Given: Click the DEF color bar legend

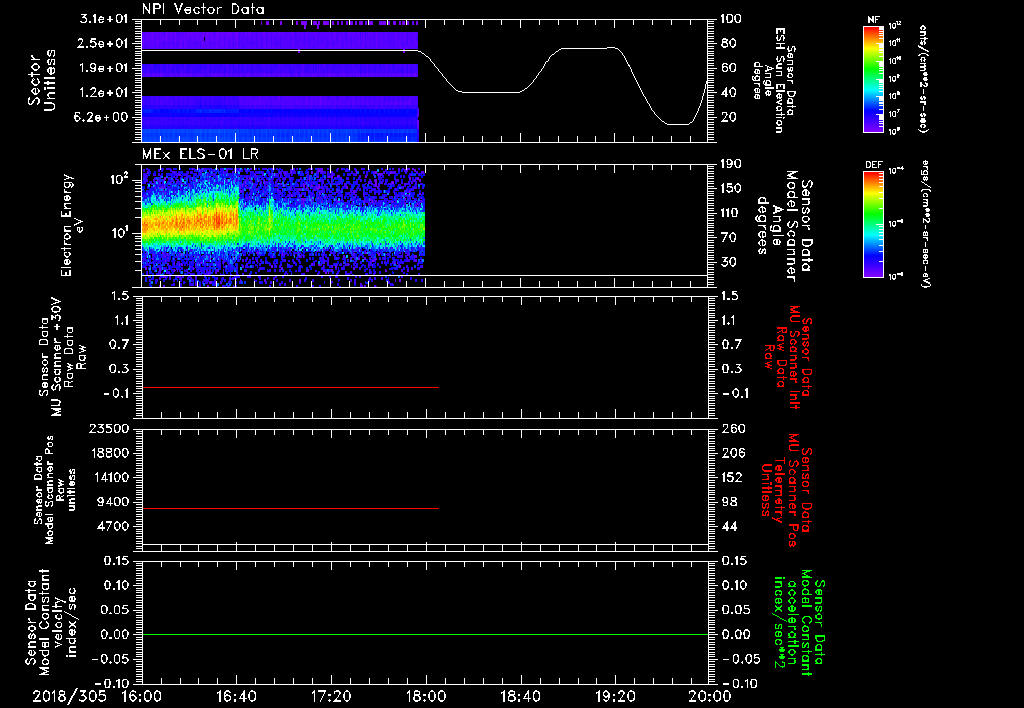Looking at the screenshot, I should point(873,224).
